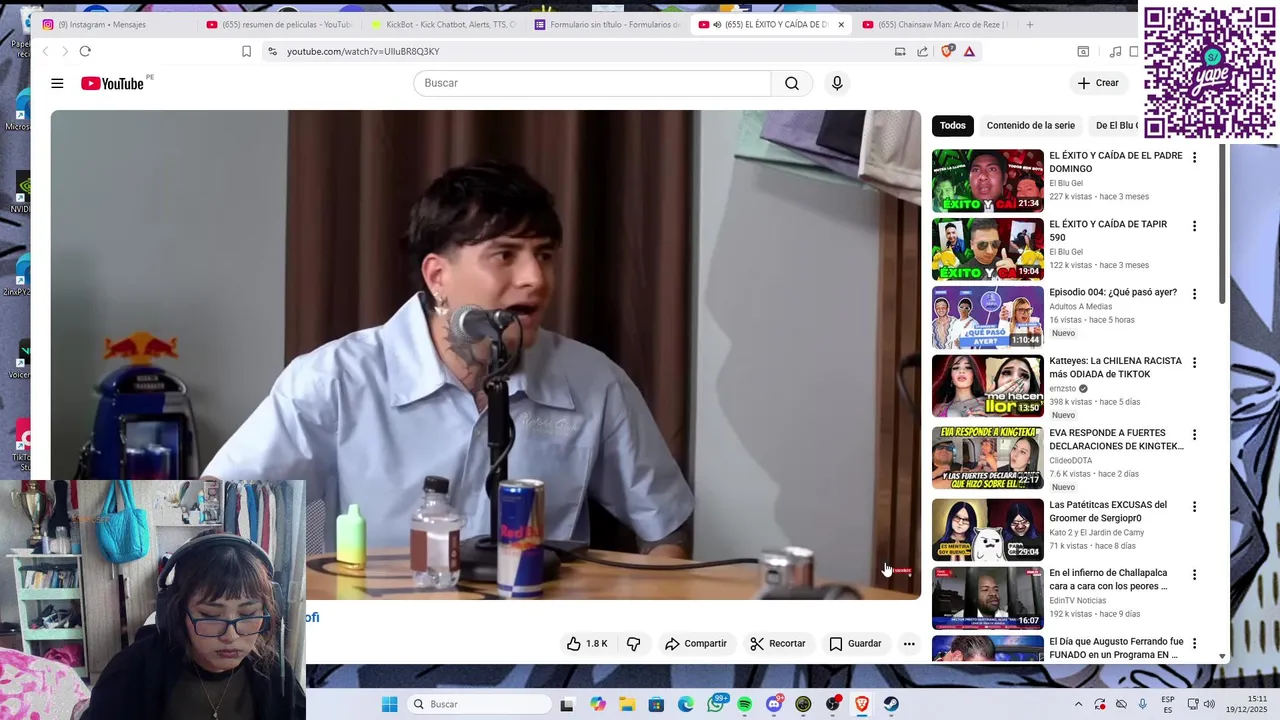Open more actions three-dot menu under video
The width and height of the screenshot is (1280, 720).
tap(909, 644)
